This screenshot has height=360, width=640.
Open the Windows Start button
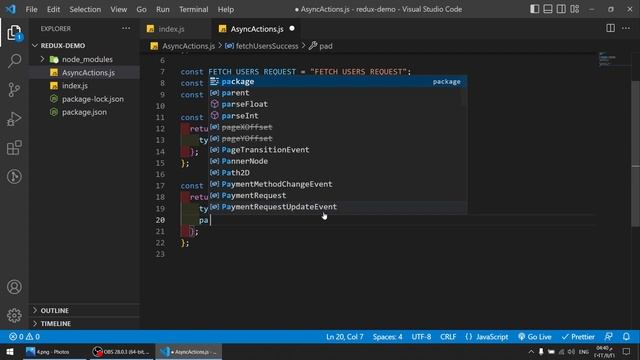click(9, 351)
